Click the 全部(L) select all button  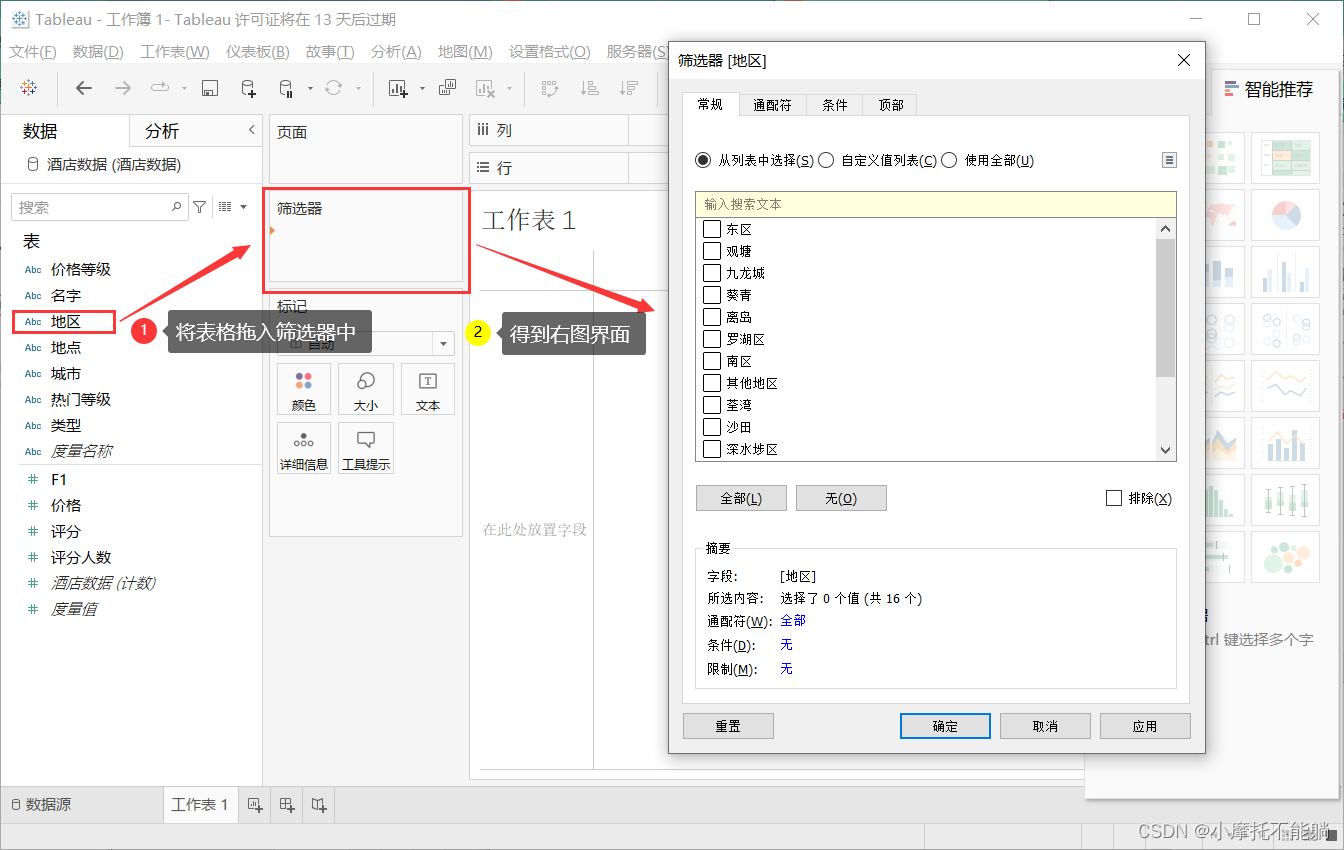click(741, 498)
